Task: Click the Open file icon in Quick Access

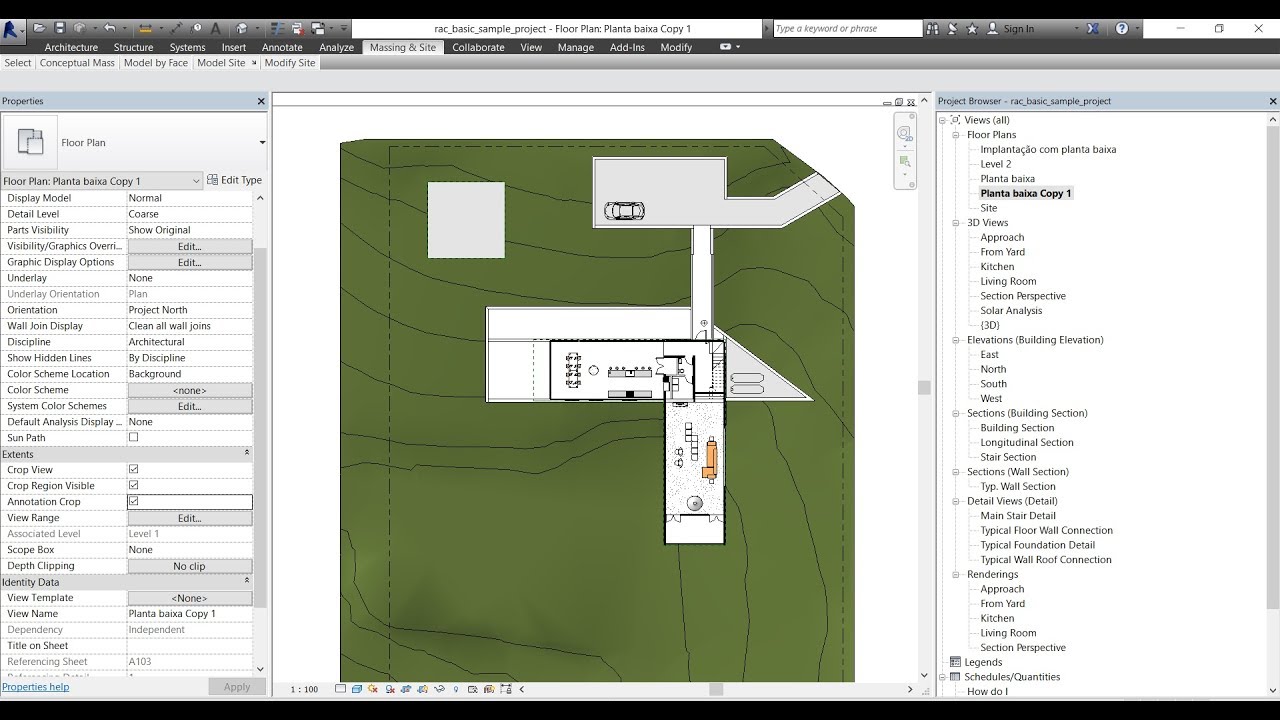Action: (40, 28)
